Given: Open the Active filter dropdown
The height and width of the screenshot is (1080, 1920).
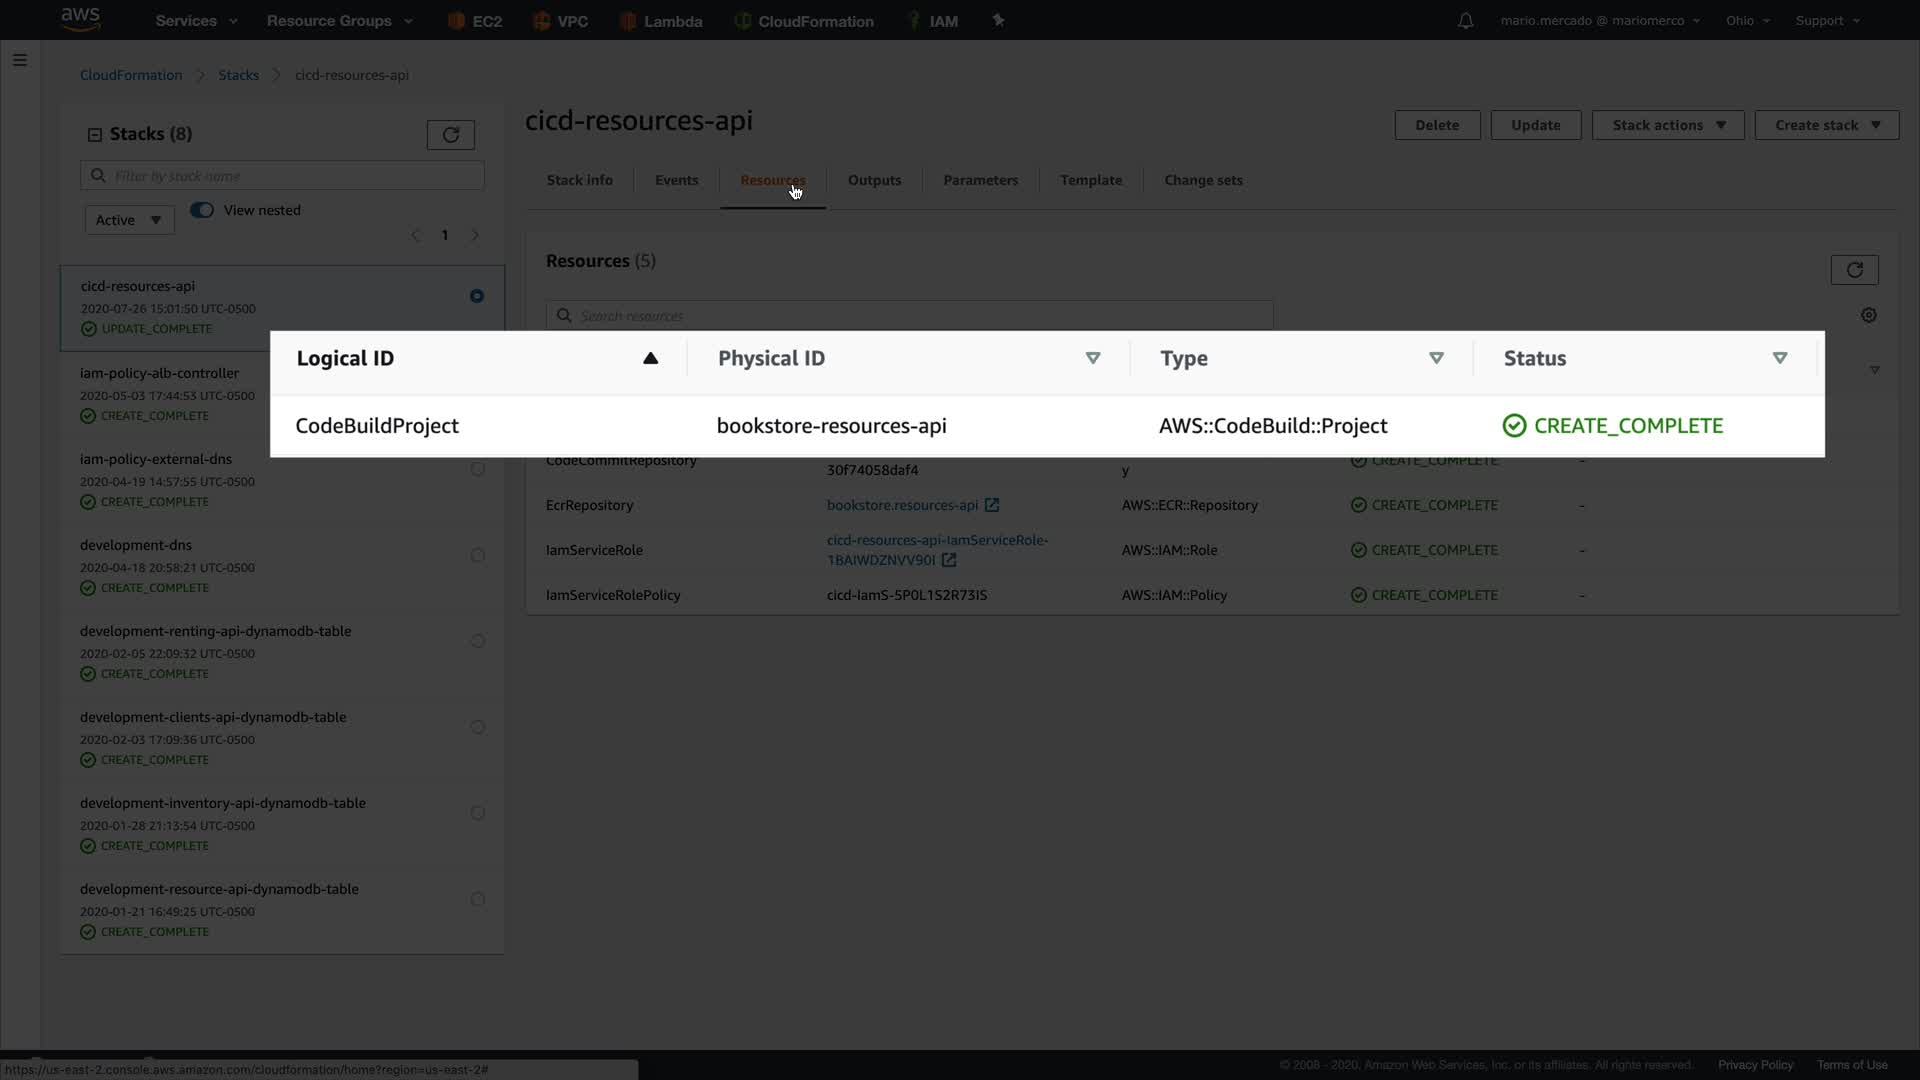Looking at the screenshot, I should click(129, 221).
